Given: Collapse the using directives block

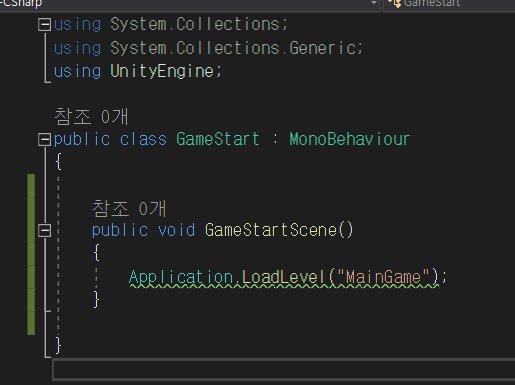Looking at the screenshot, I should click(x=44, y=25).
